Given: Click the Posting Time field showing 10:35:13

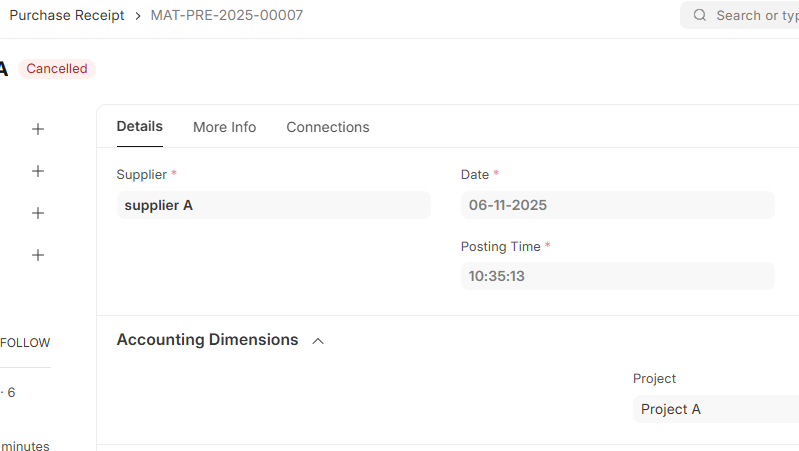Looking at the screenshot, I should 617,276.
